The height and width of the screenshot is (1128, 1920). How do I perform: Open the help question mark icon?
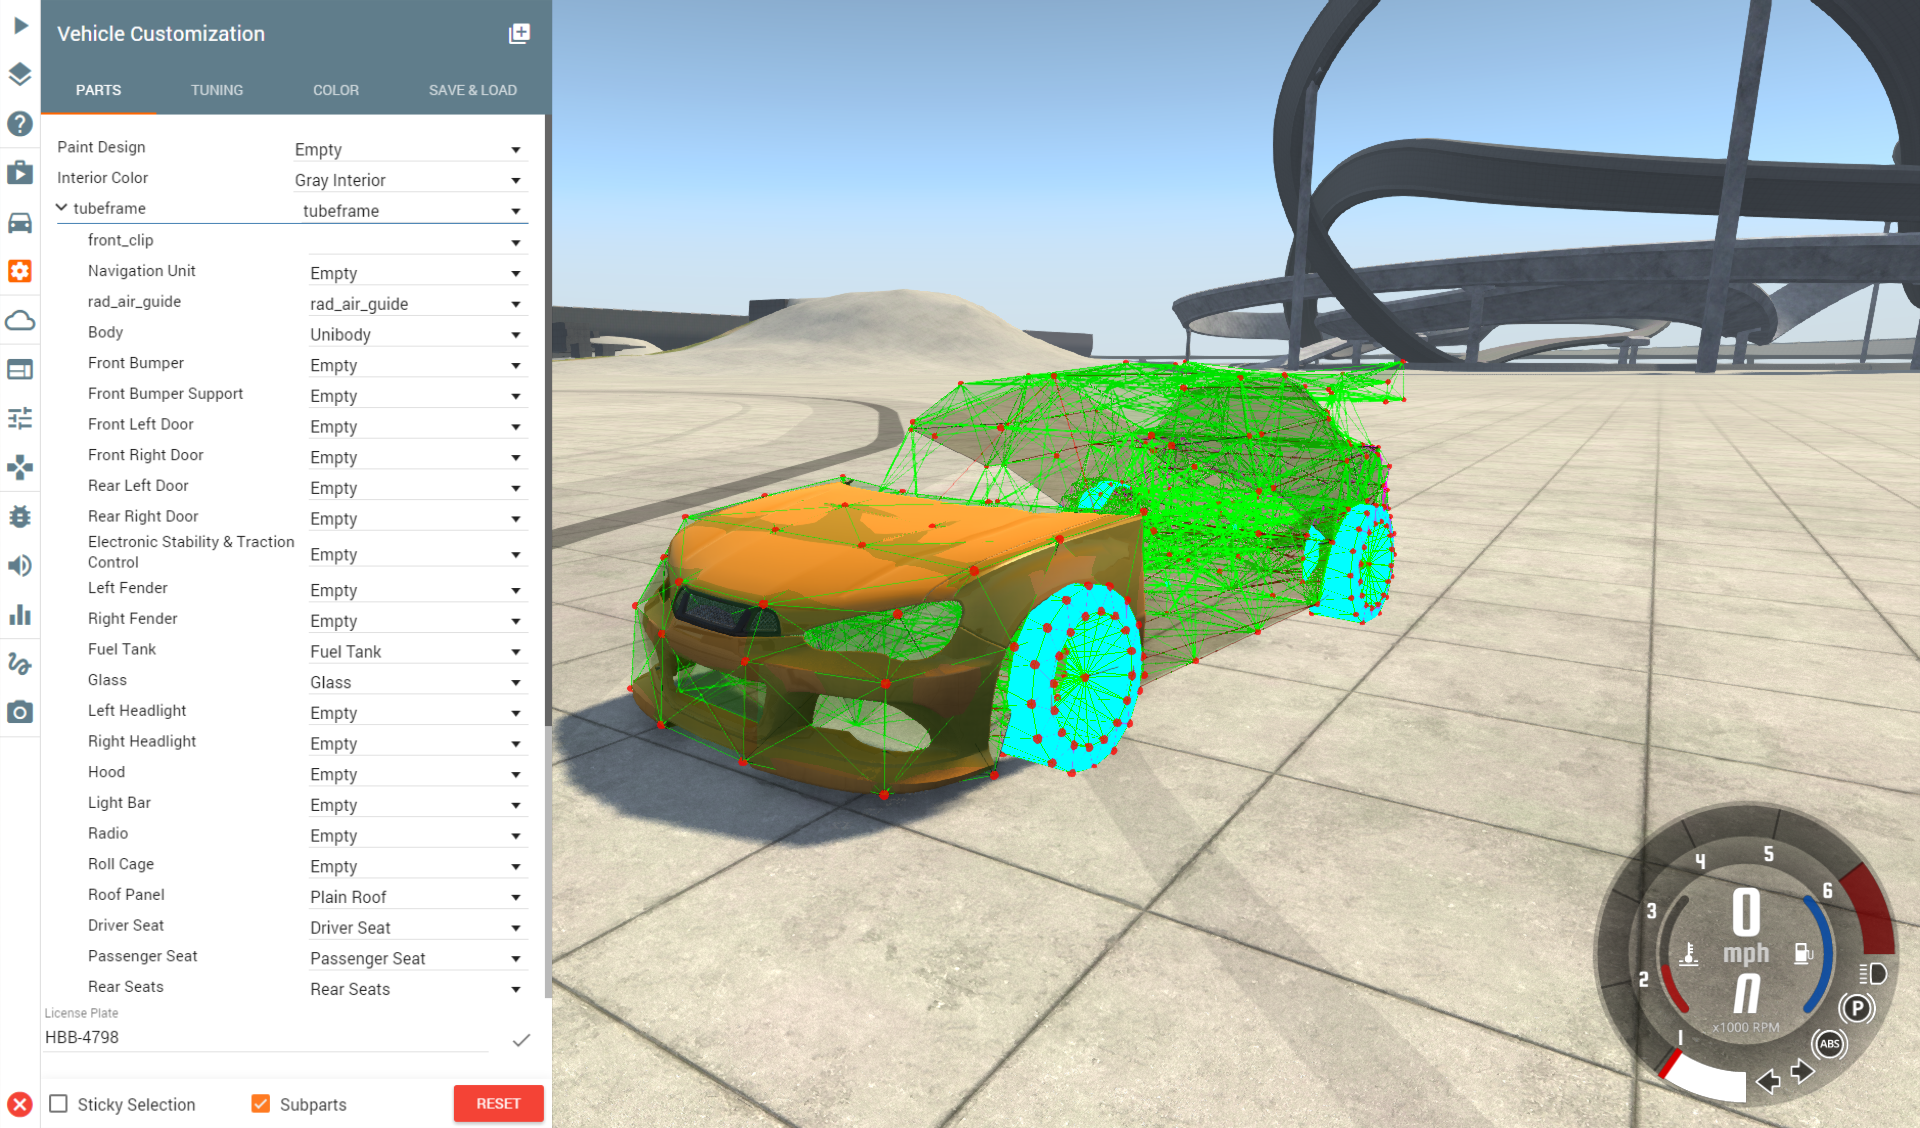20,123
